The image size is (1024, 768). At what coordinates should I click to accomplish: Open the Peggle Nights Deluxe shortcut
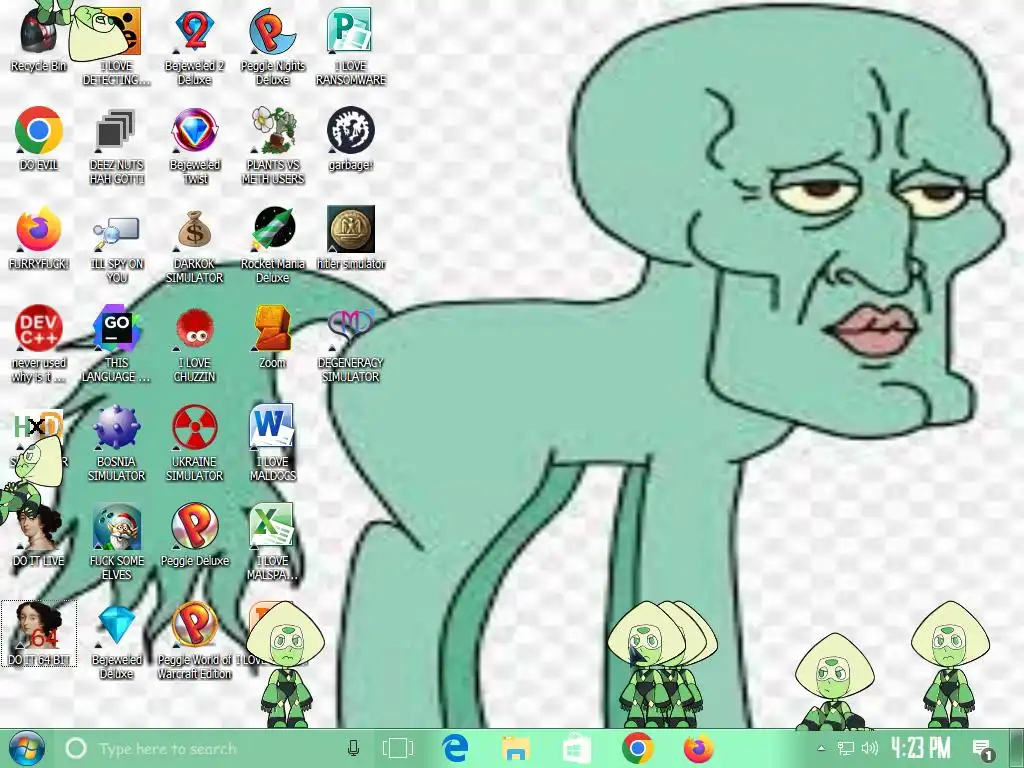[272, 47]
